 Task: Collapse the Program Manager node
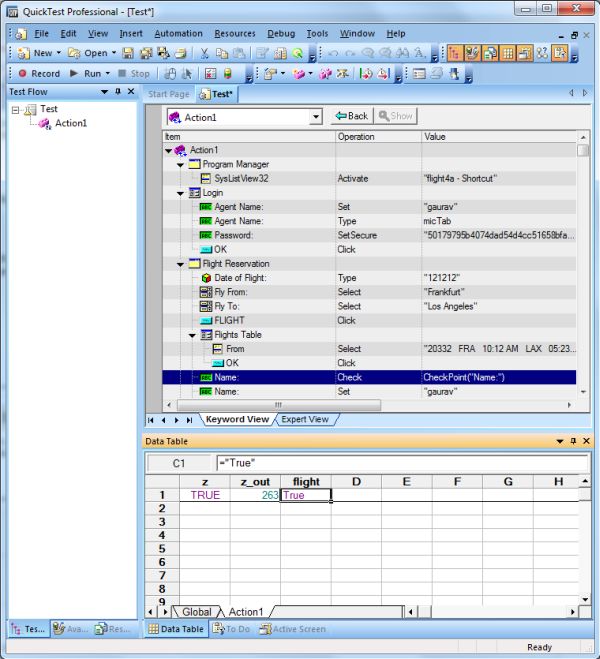(x=180, y=165)
